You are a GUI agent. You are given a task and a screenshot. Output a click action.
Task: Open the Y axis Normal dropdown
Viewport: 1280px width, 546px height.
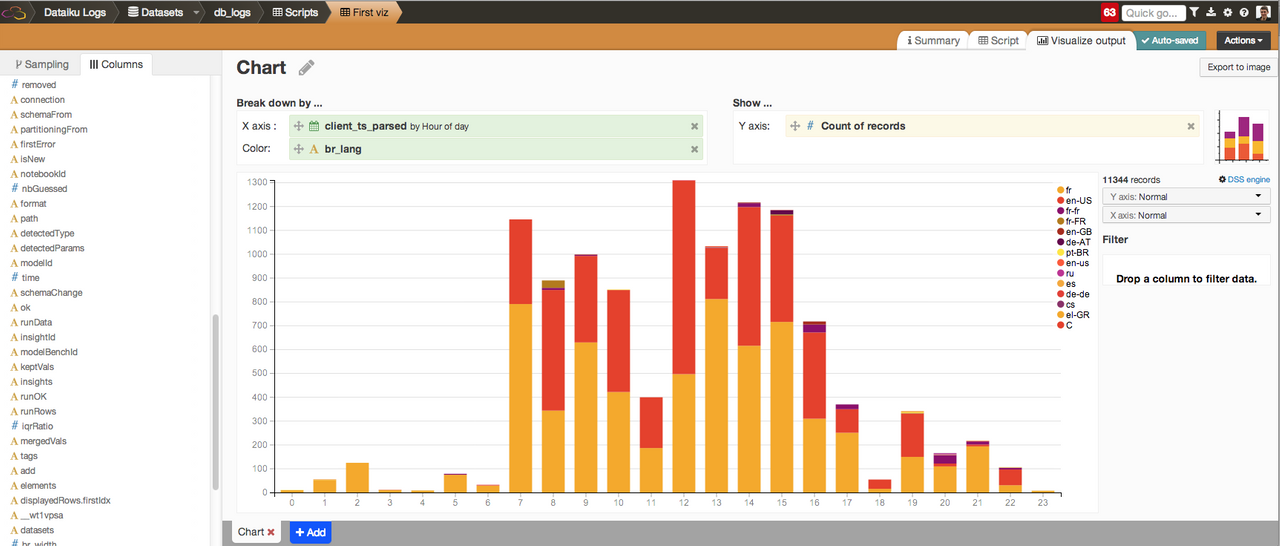[1186, 197]
